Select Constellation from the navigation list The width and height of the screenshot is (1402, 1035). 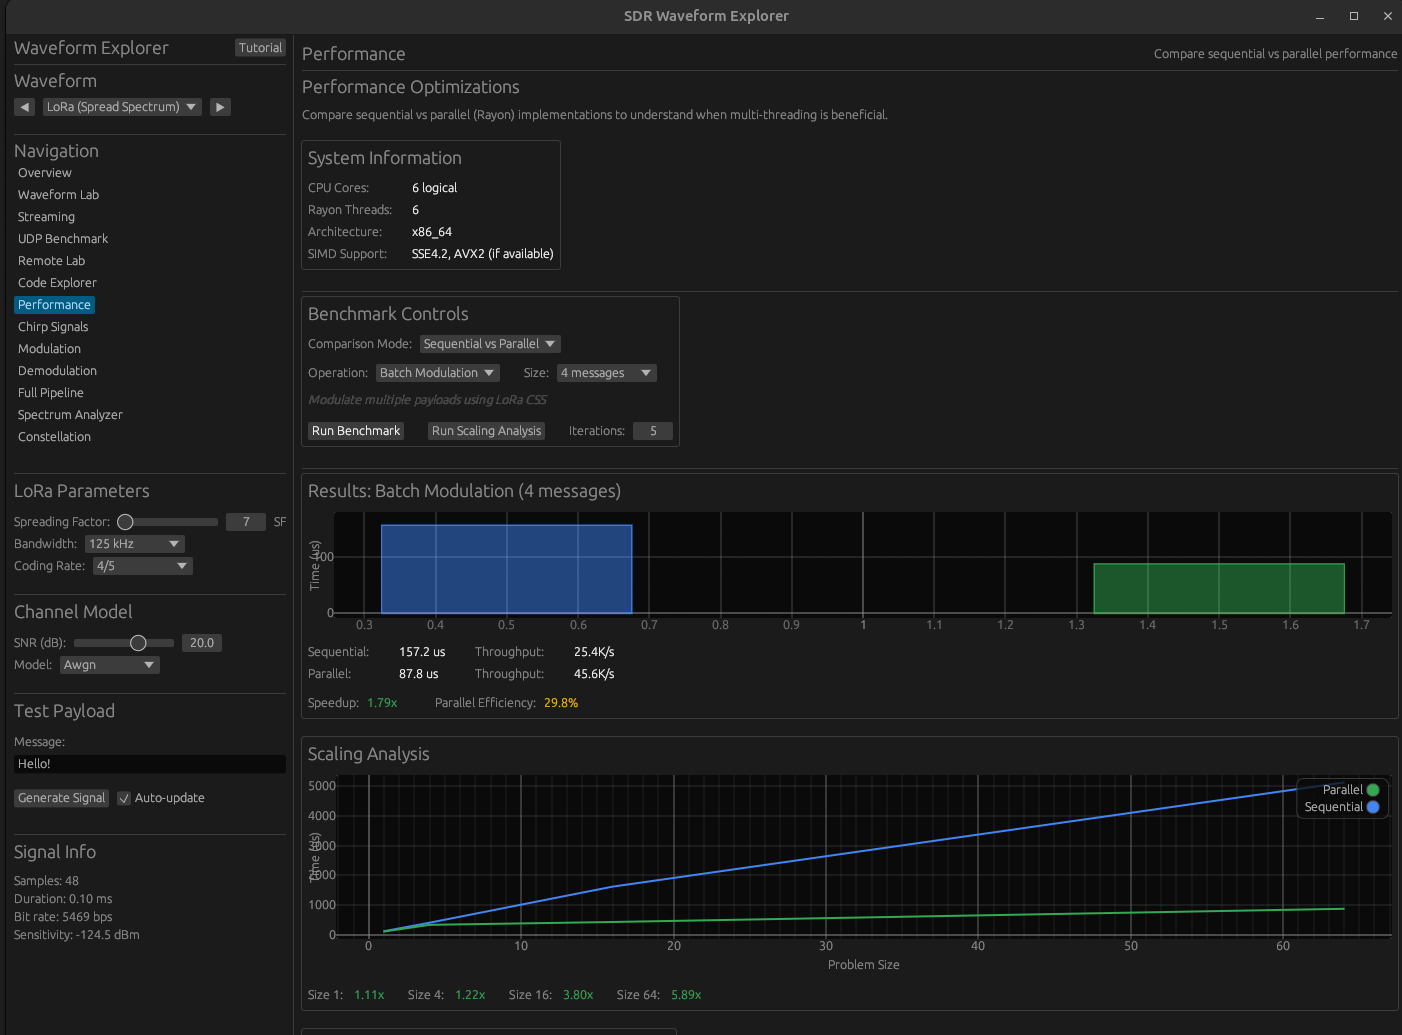coord(54,437)
